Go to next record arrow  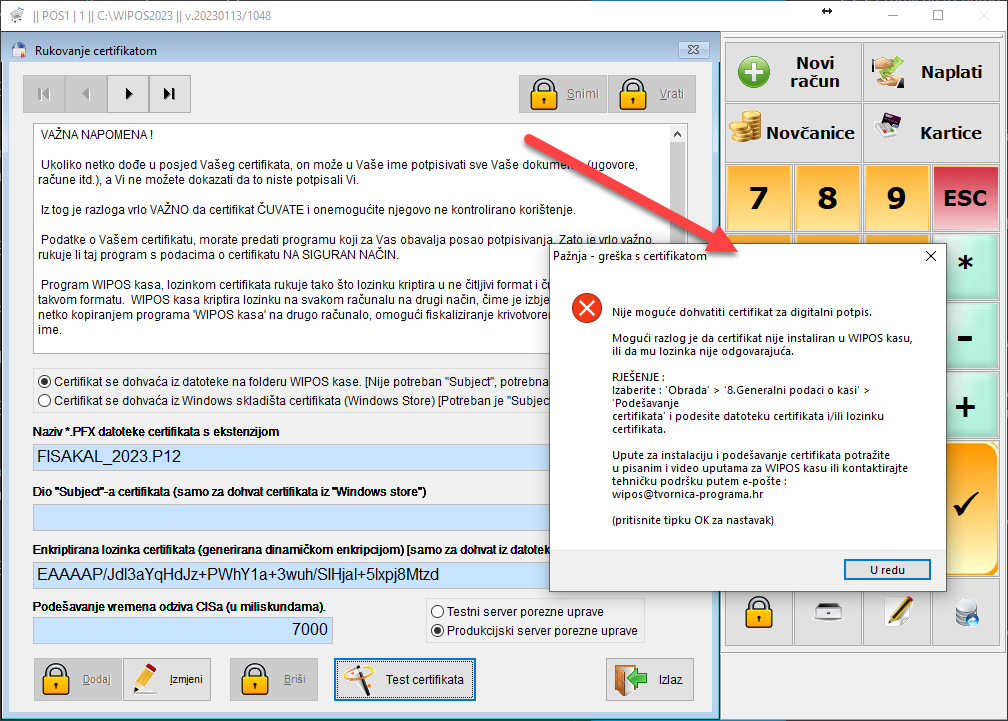(128, 94)
